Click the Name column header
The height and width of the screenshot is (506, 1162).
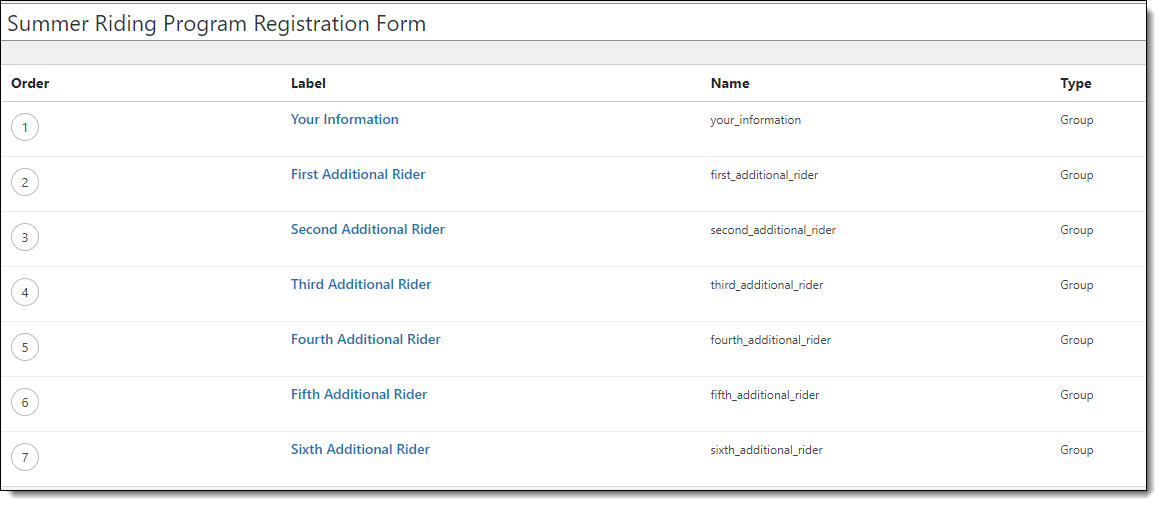[x=730, y=83]
